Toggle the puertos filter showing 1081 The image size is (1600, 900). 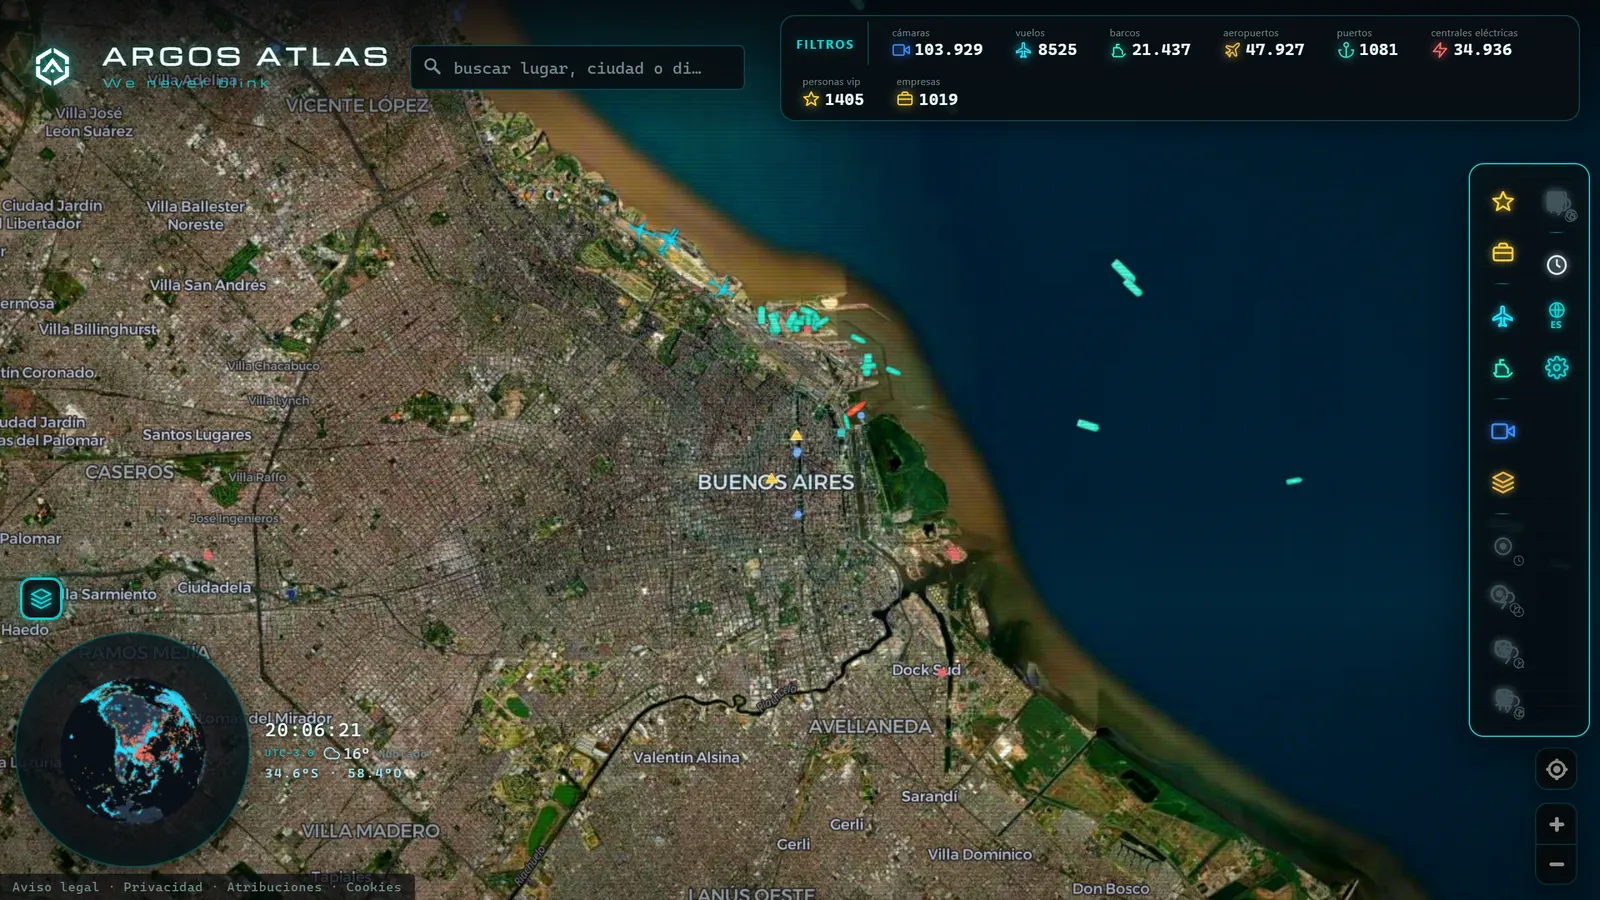[1367, 43]
